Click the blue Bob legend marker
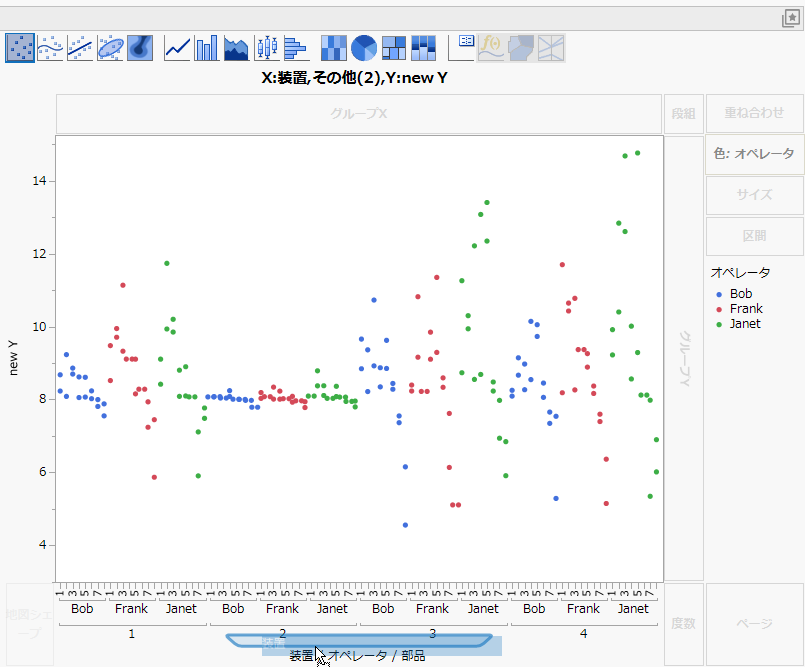This screenshot has height=667, width=805. 719,294
